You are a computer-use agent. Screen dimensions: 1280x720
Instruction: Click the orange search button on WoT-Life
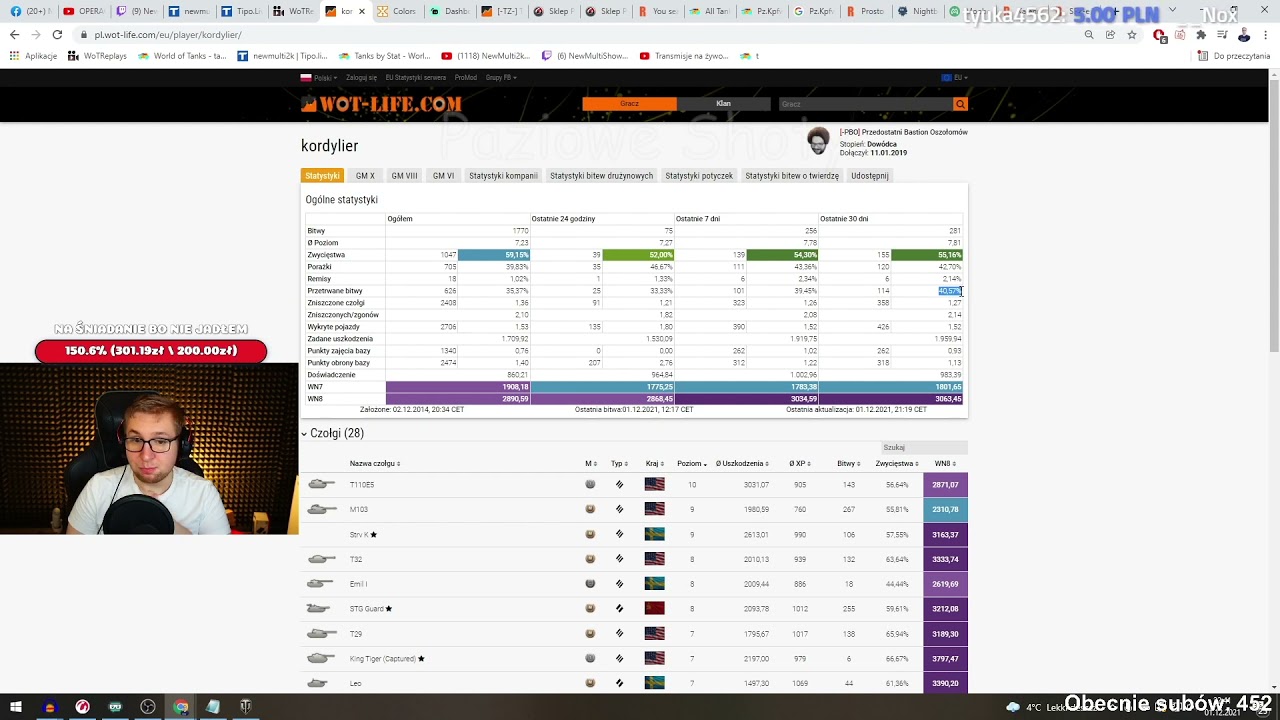coord(960,104)
